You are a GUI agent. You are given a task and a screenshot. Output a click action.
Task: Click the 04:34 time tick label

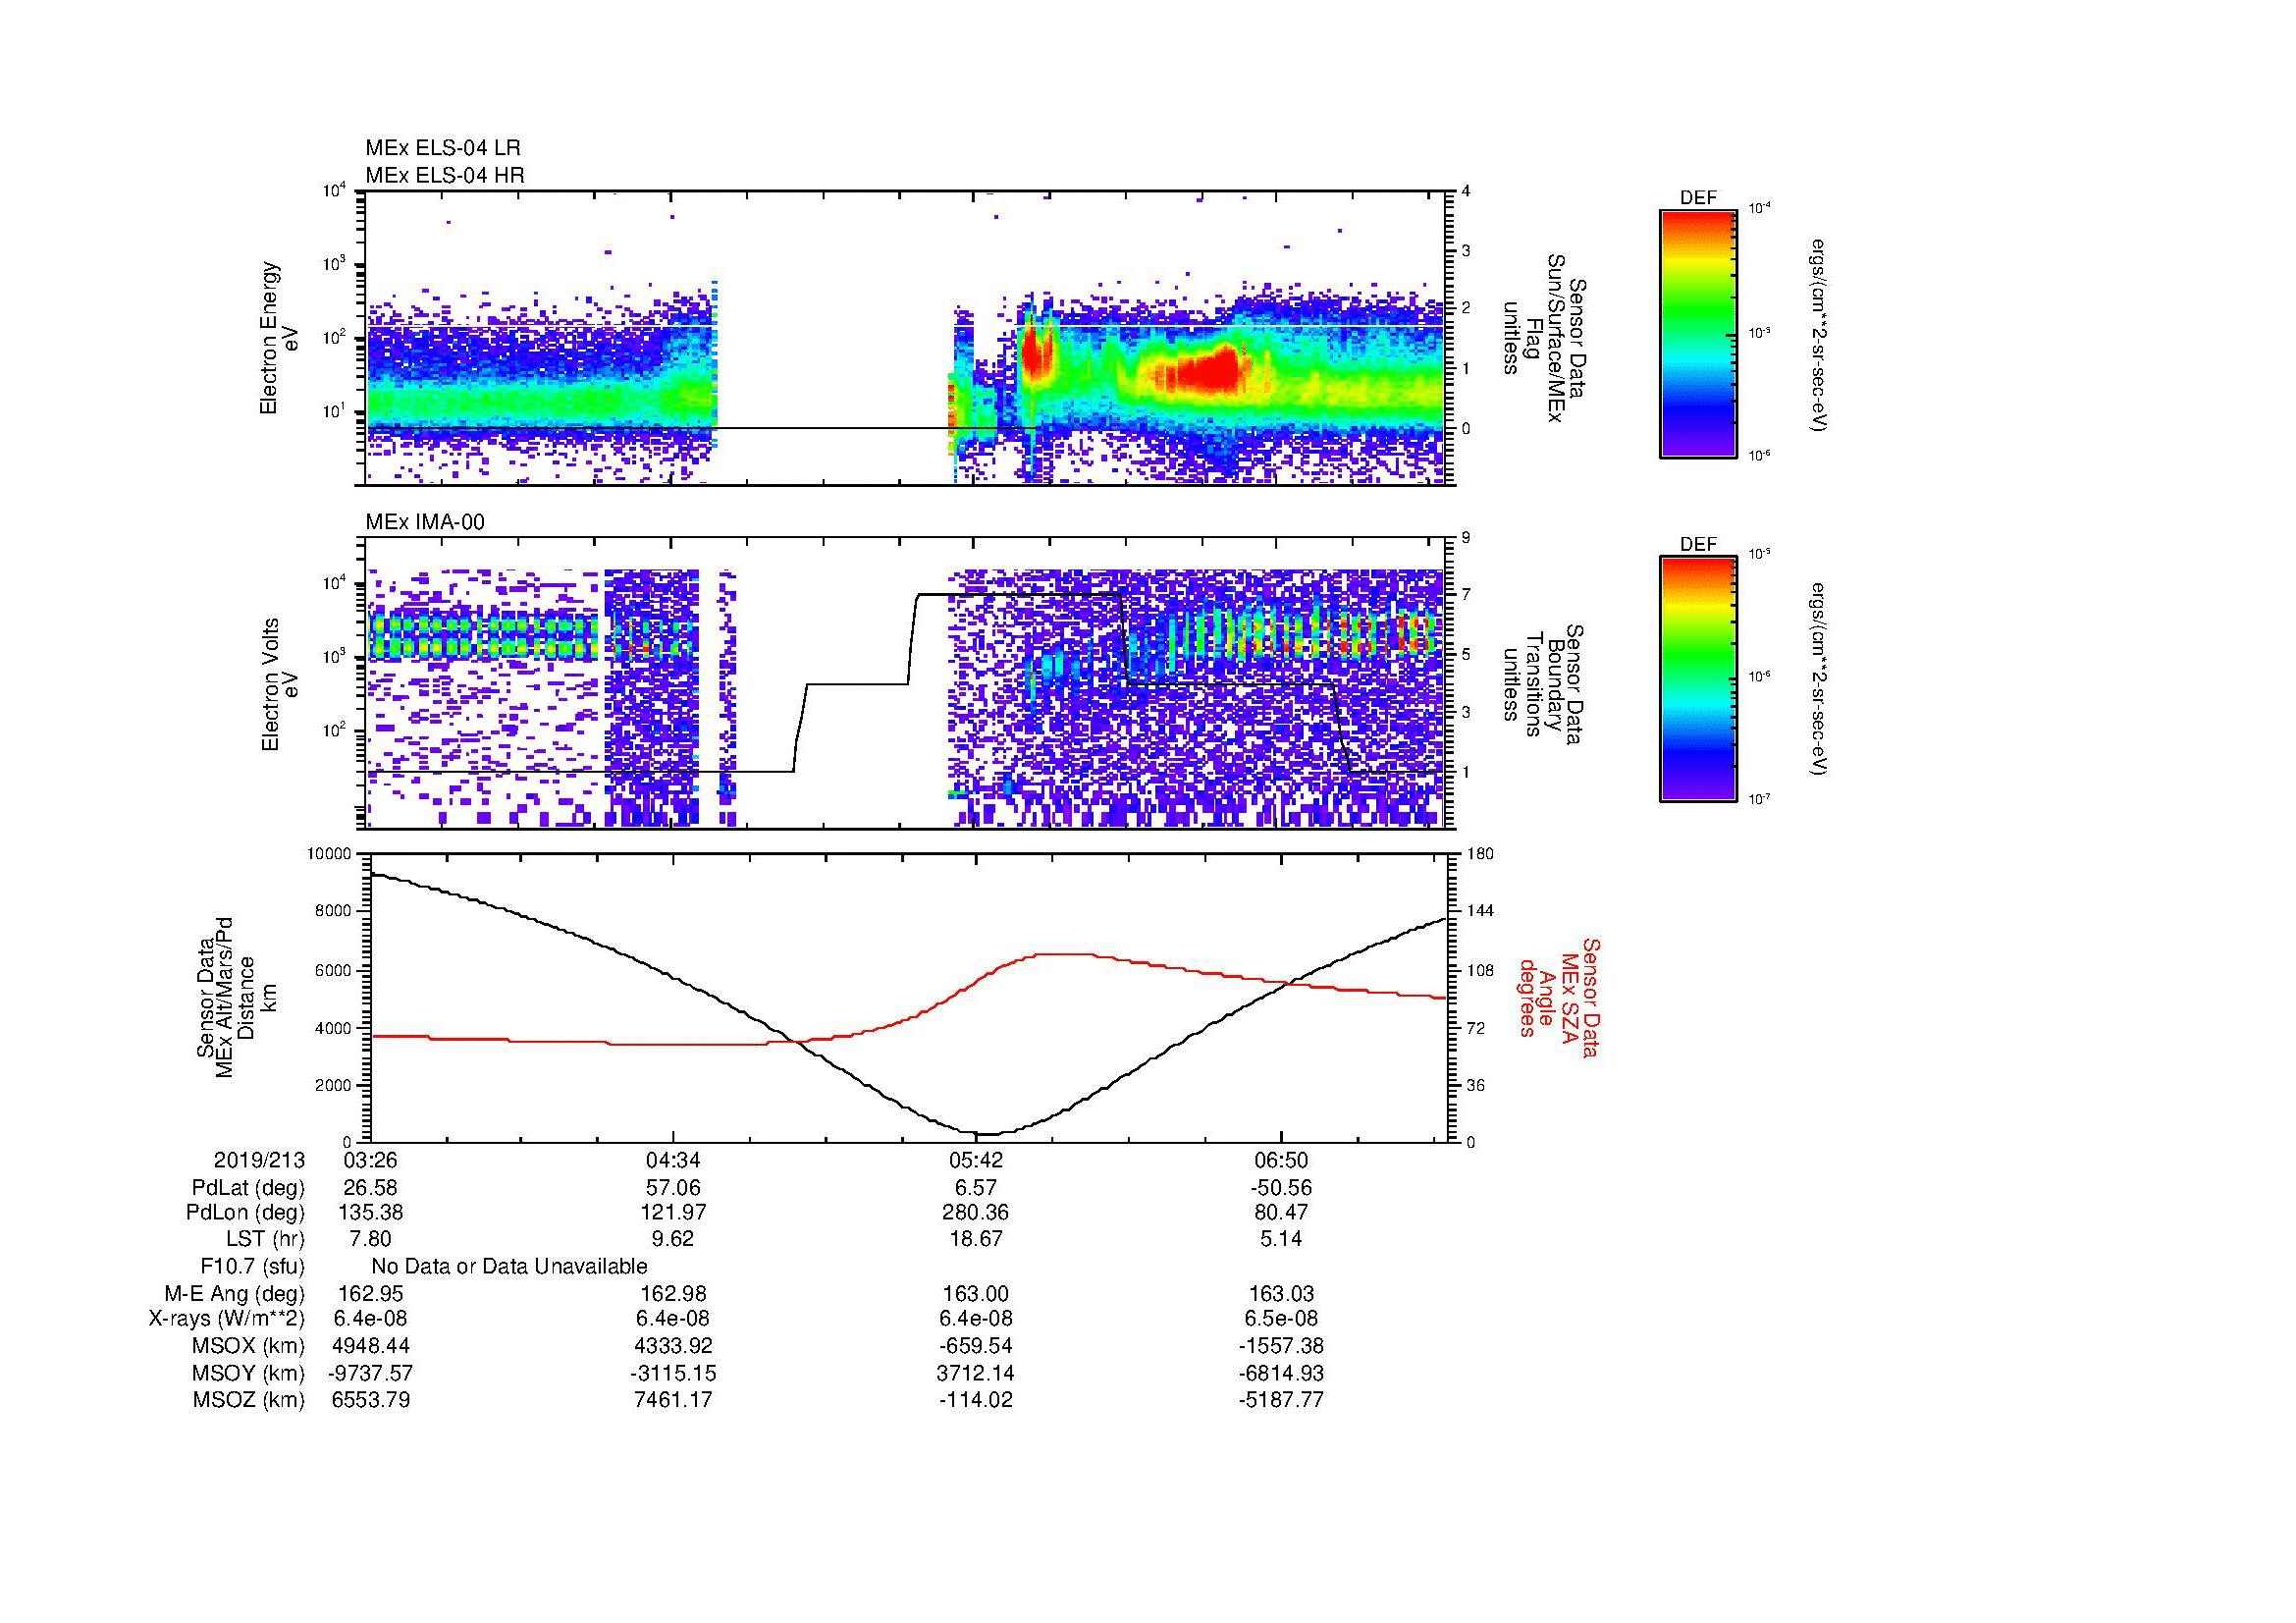pyautogui.click(x=674, y=1161)
